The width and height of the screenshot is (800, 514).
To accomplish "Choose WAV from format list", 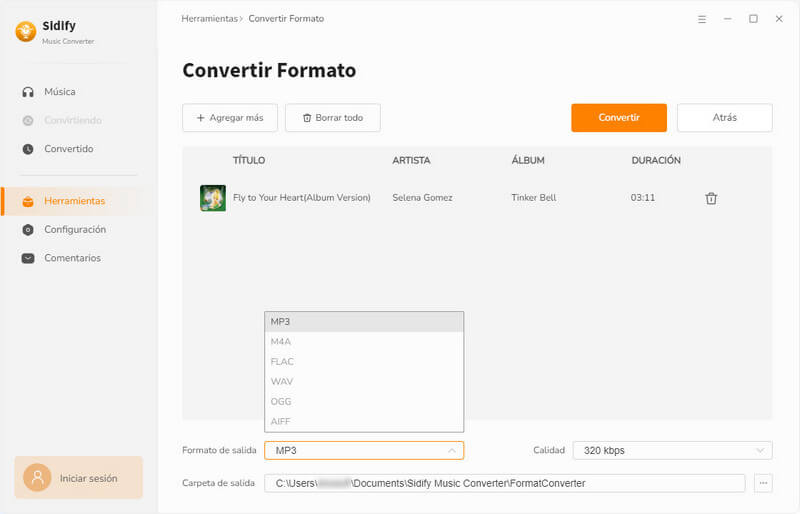I will click(364, 382).
